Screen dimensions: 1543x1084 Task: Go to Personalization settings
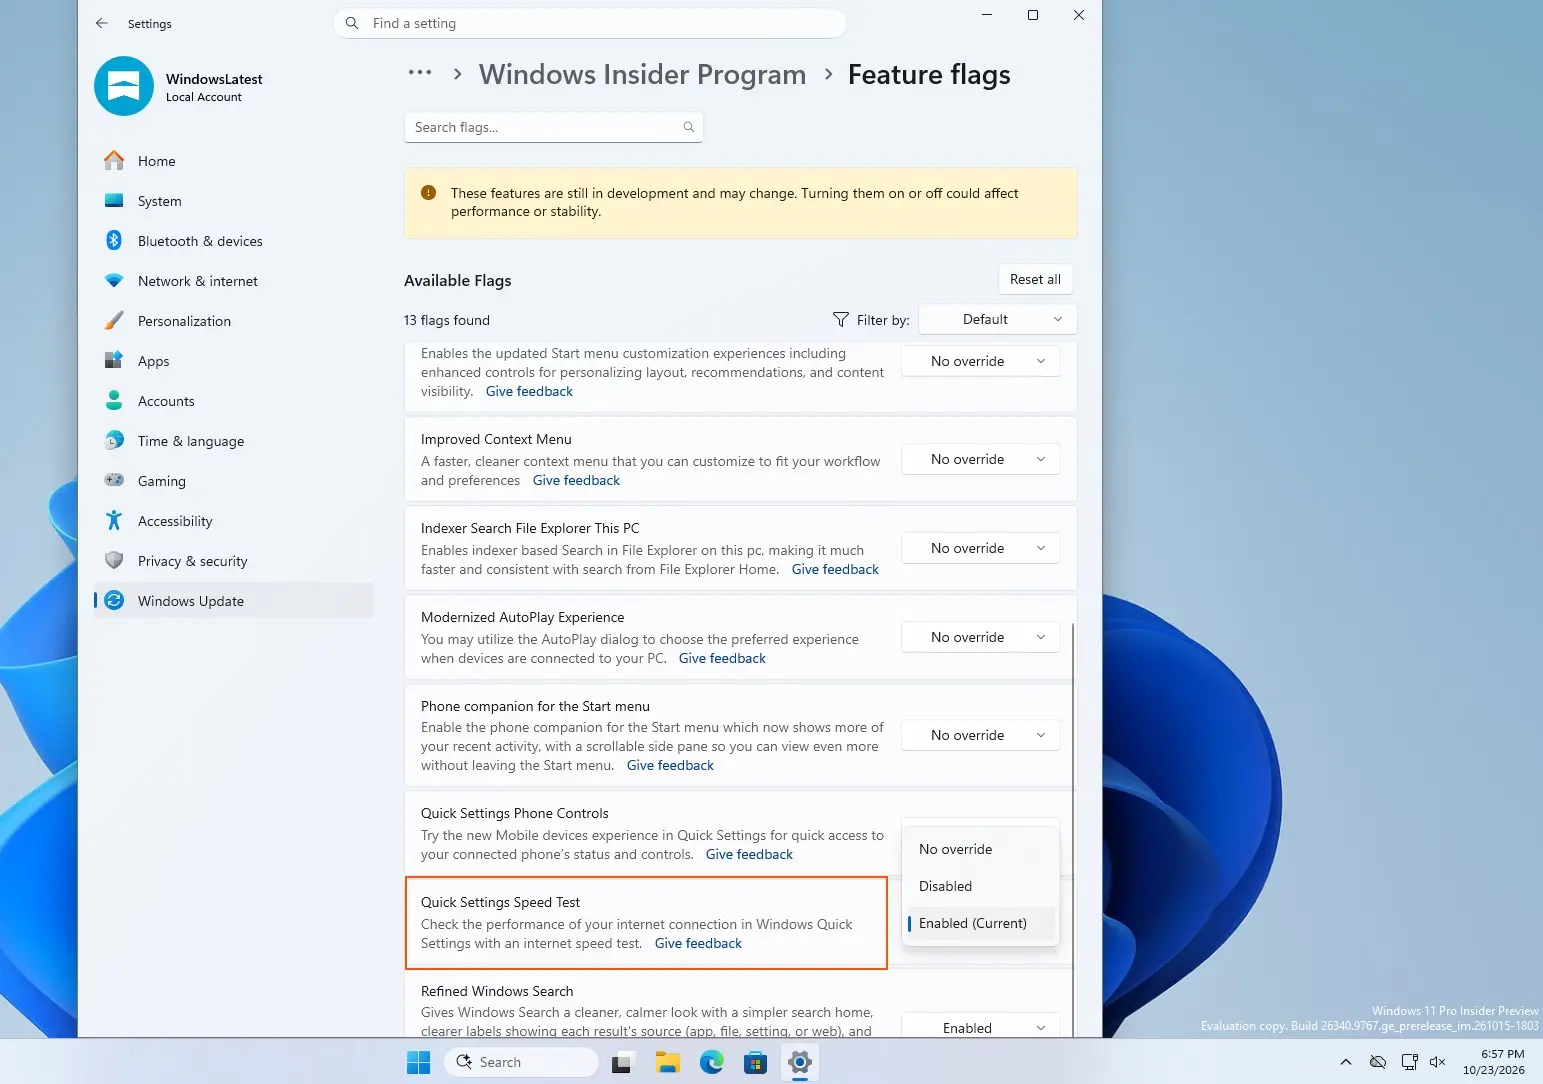pos(234,321)
